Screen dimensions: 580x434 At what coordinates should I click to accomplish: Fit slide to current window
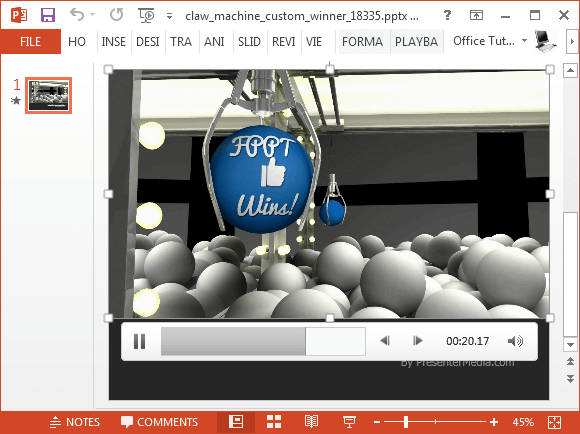coord(554,422)
